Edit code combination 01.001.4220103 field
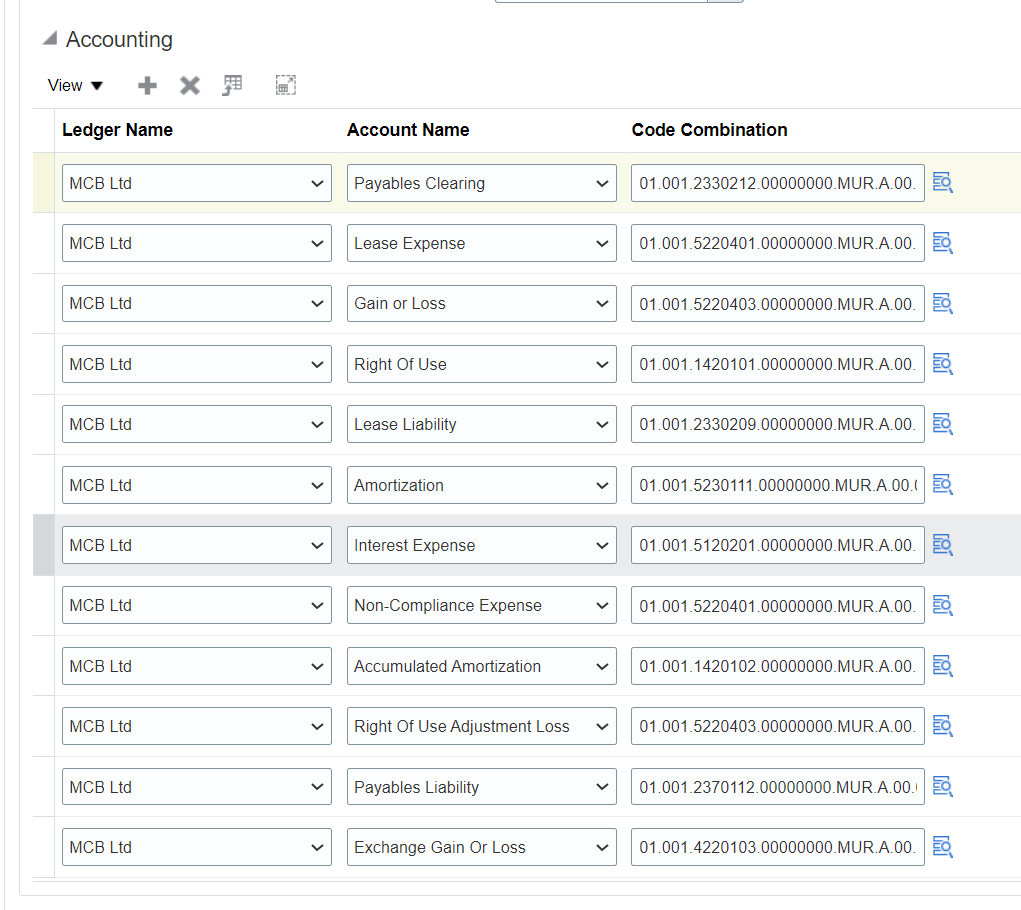 coord(777,847)
